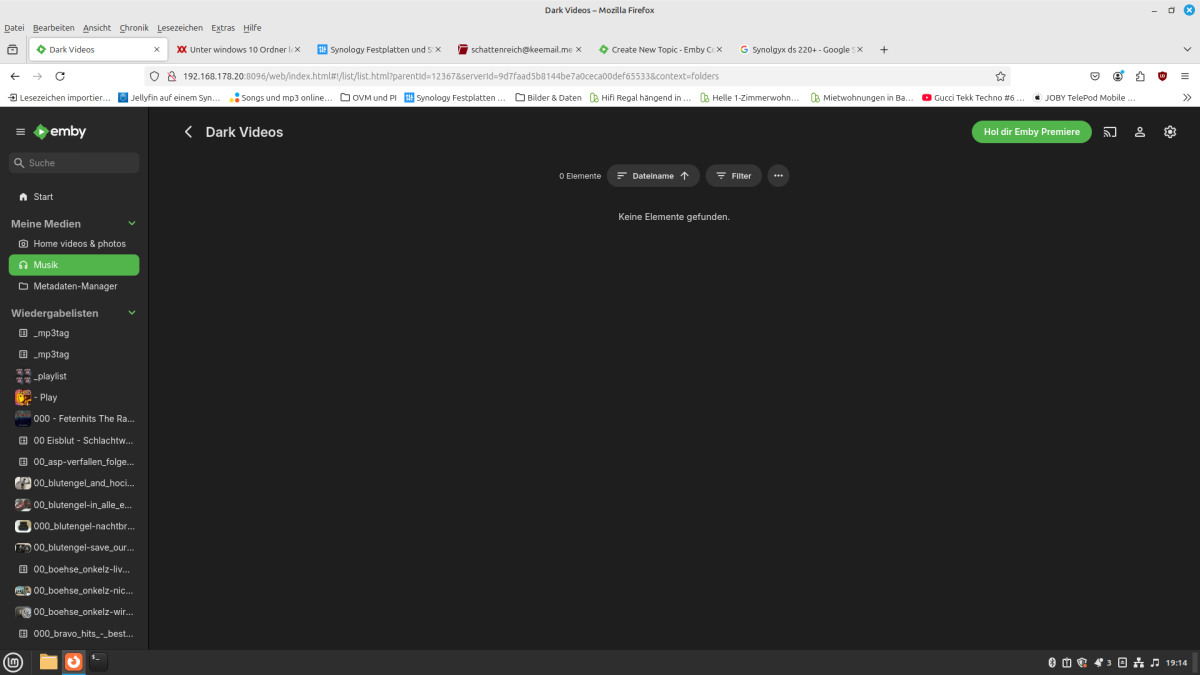Open the Emby user profile icon

pyautogui.click(x=1140, y=132)
